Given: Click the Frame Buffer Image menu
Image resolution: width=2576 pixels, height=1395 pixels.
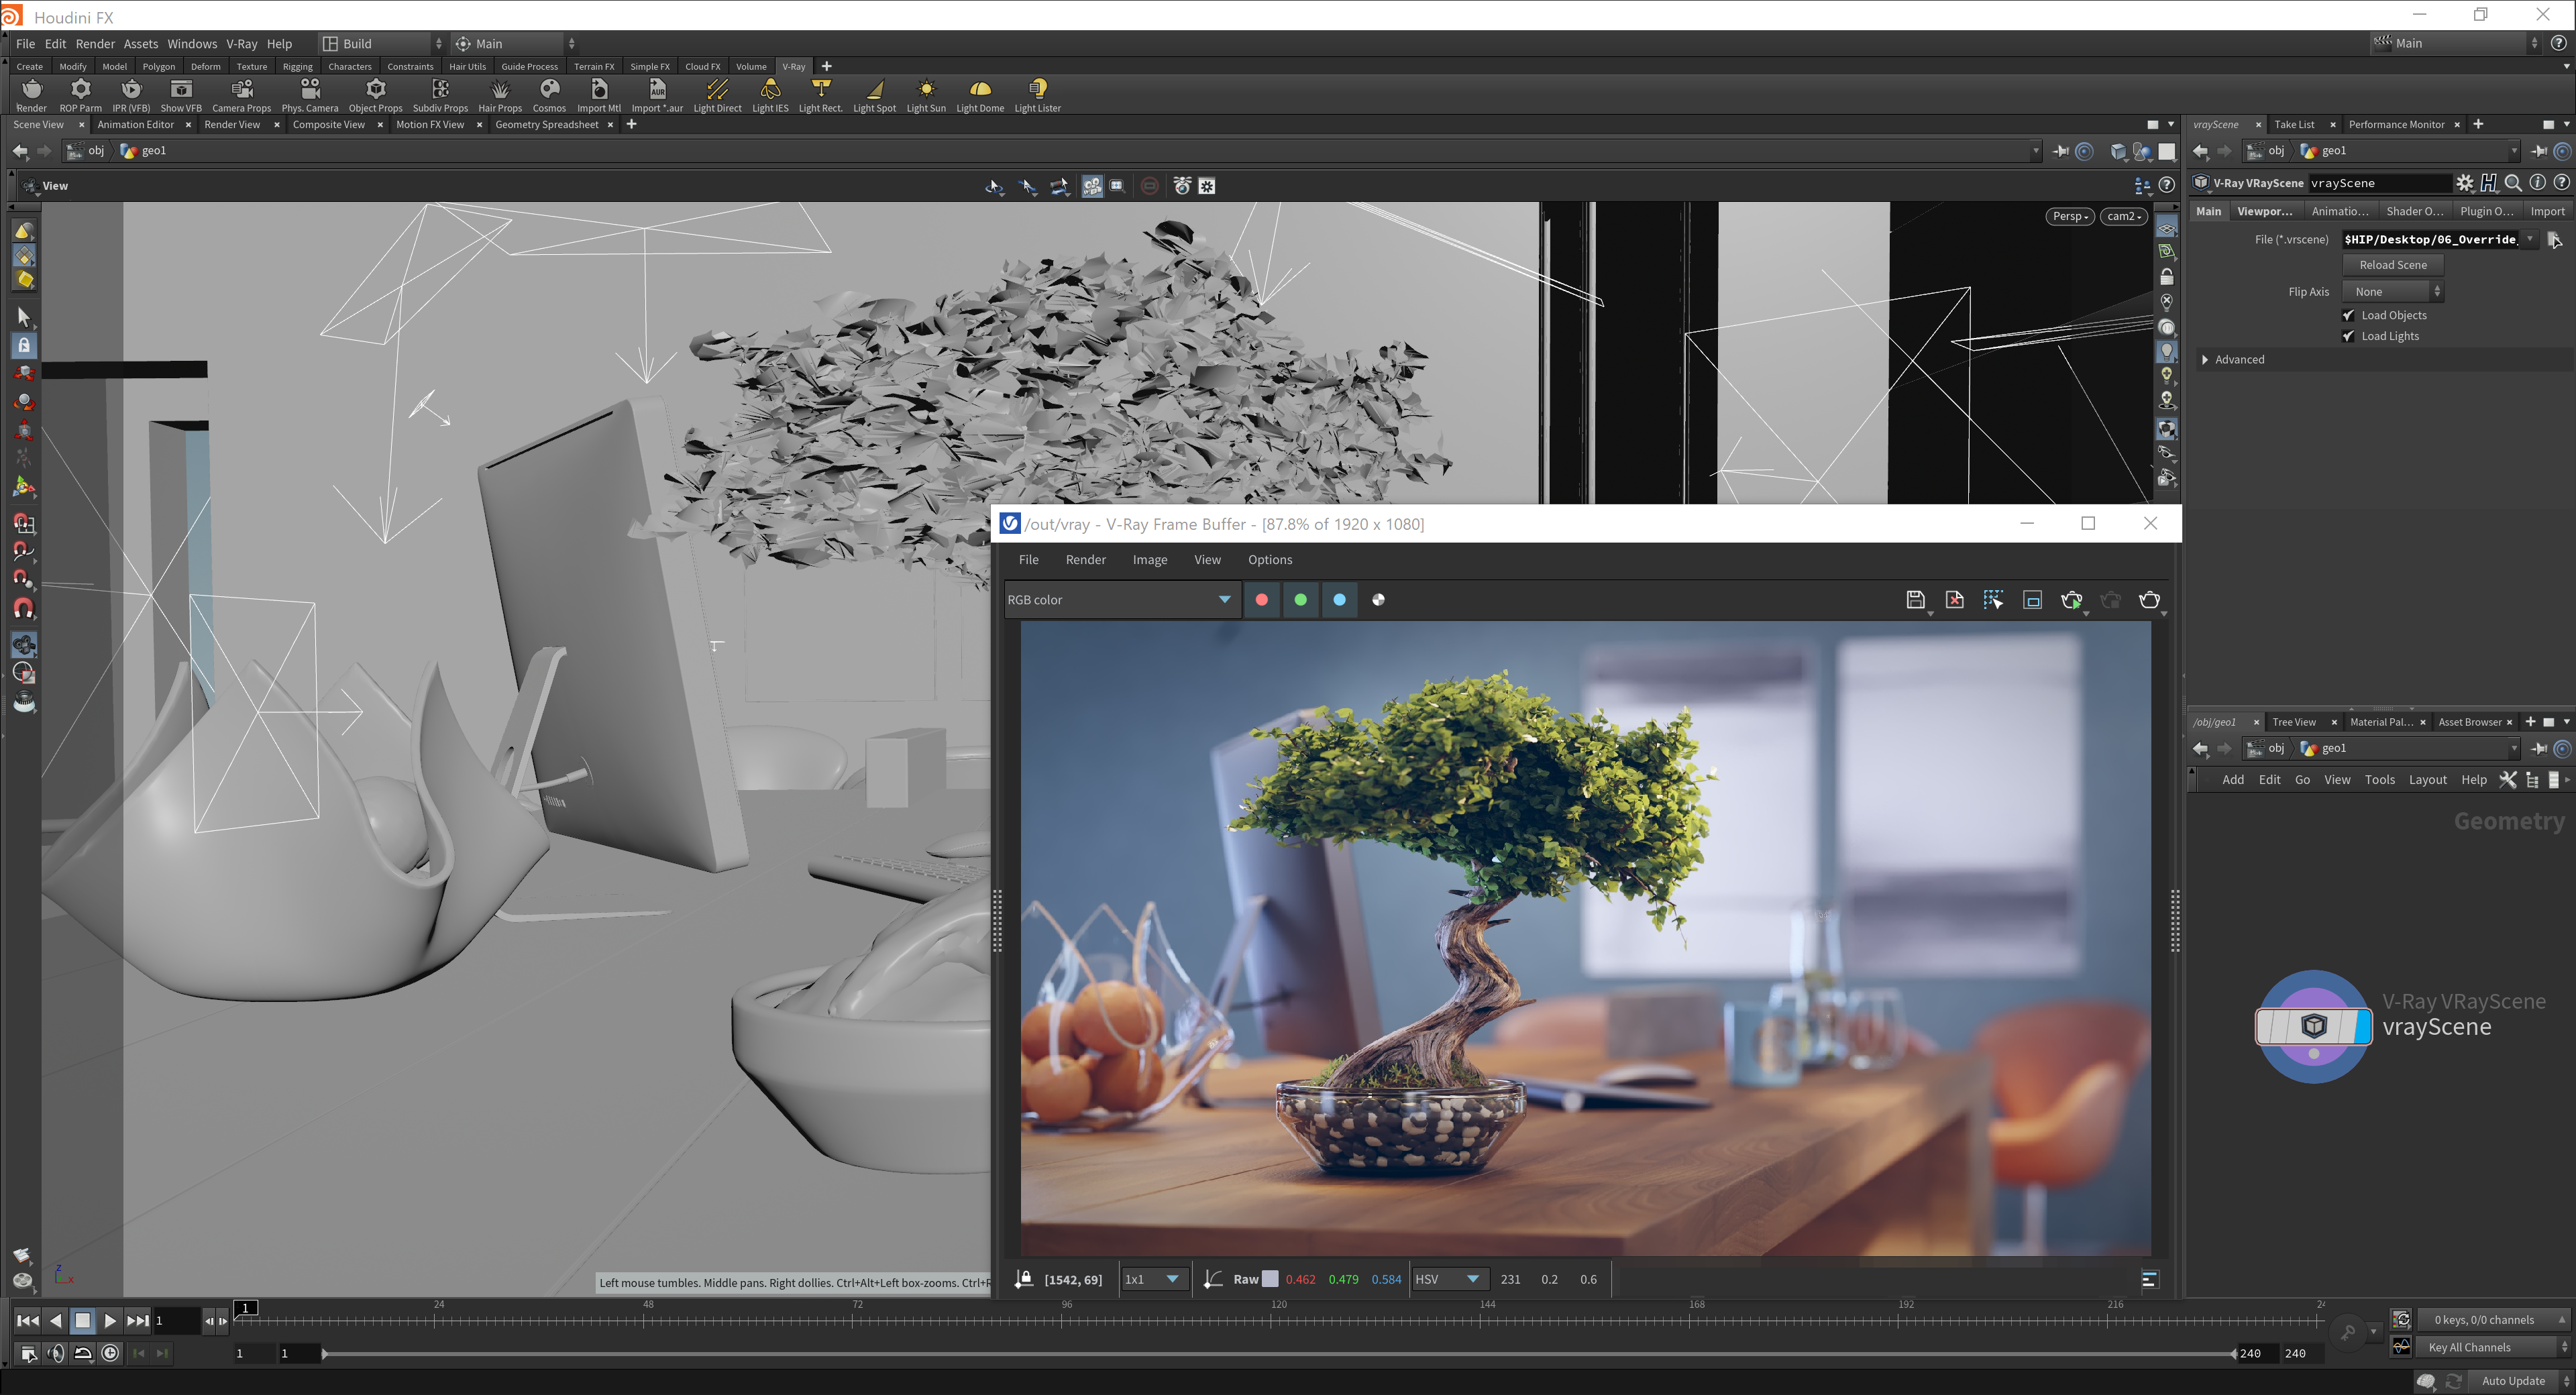Looking at the screenshot, I should point(1150,560).
